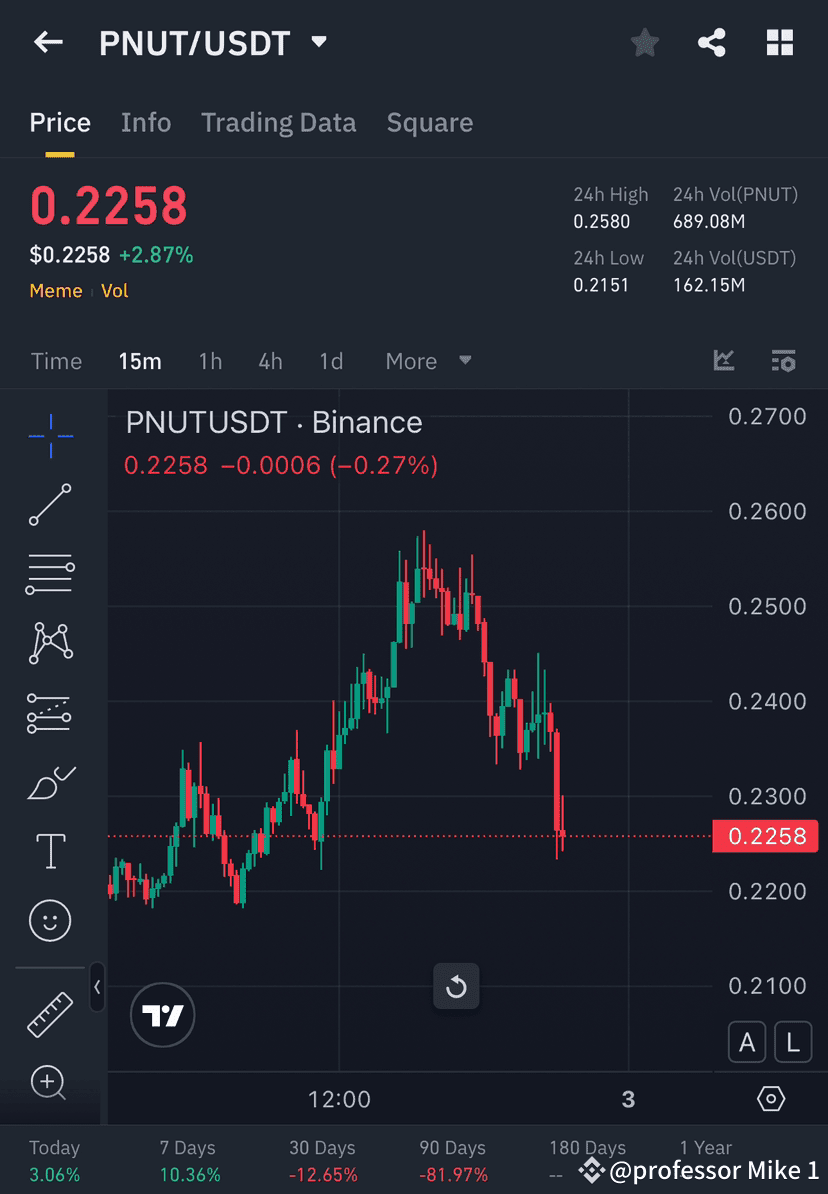This screenshot has width=828, height=1194.
Task: Toggle auto scale with the A button
Action: (x=747, y=1042)
